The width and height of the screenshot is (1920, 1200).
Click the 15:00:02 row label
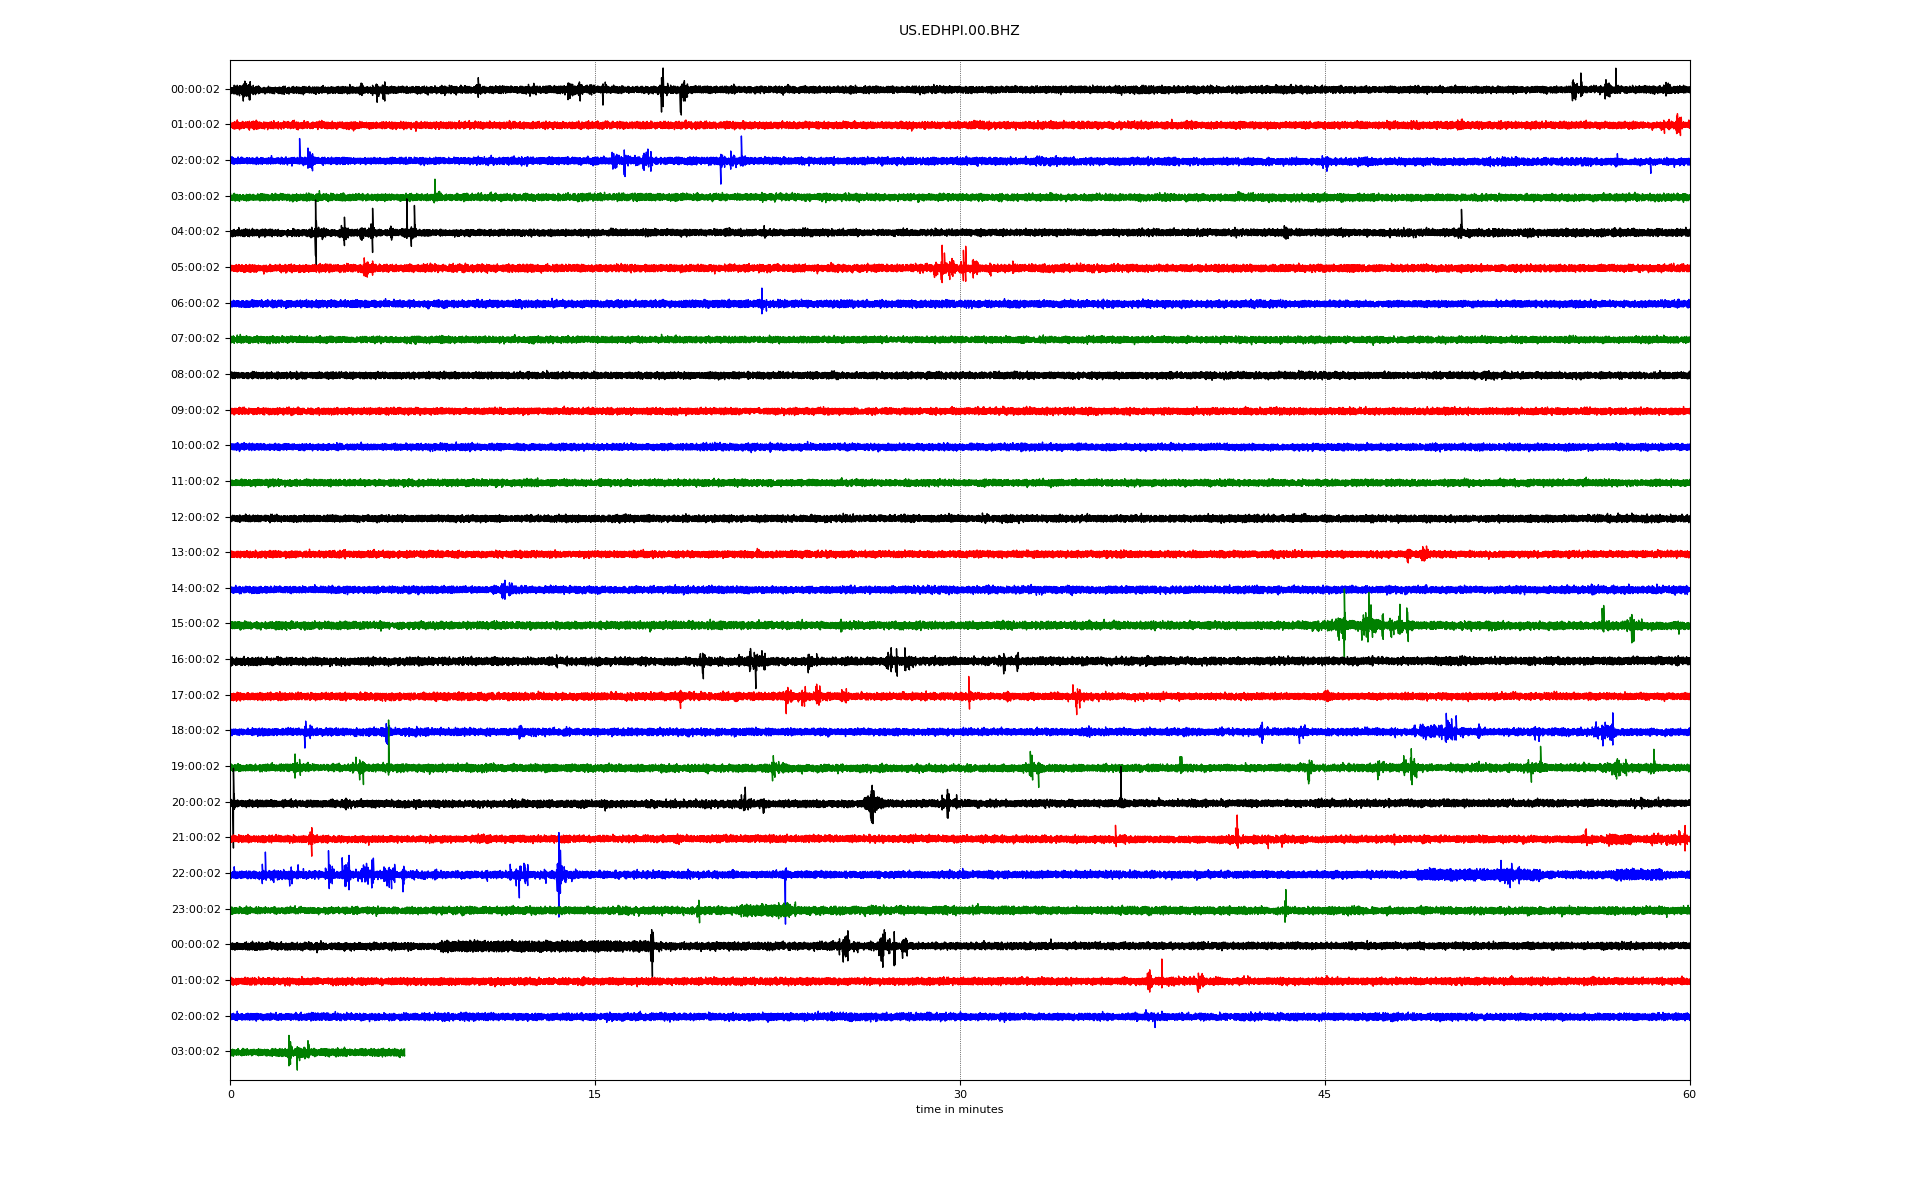195,624
